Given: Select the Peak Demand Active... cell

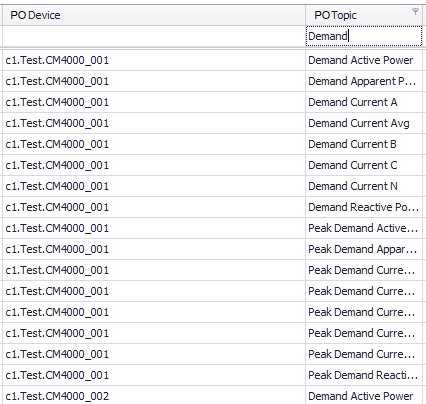Looking at the screenshot, I should coord(364,228).
